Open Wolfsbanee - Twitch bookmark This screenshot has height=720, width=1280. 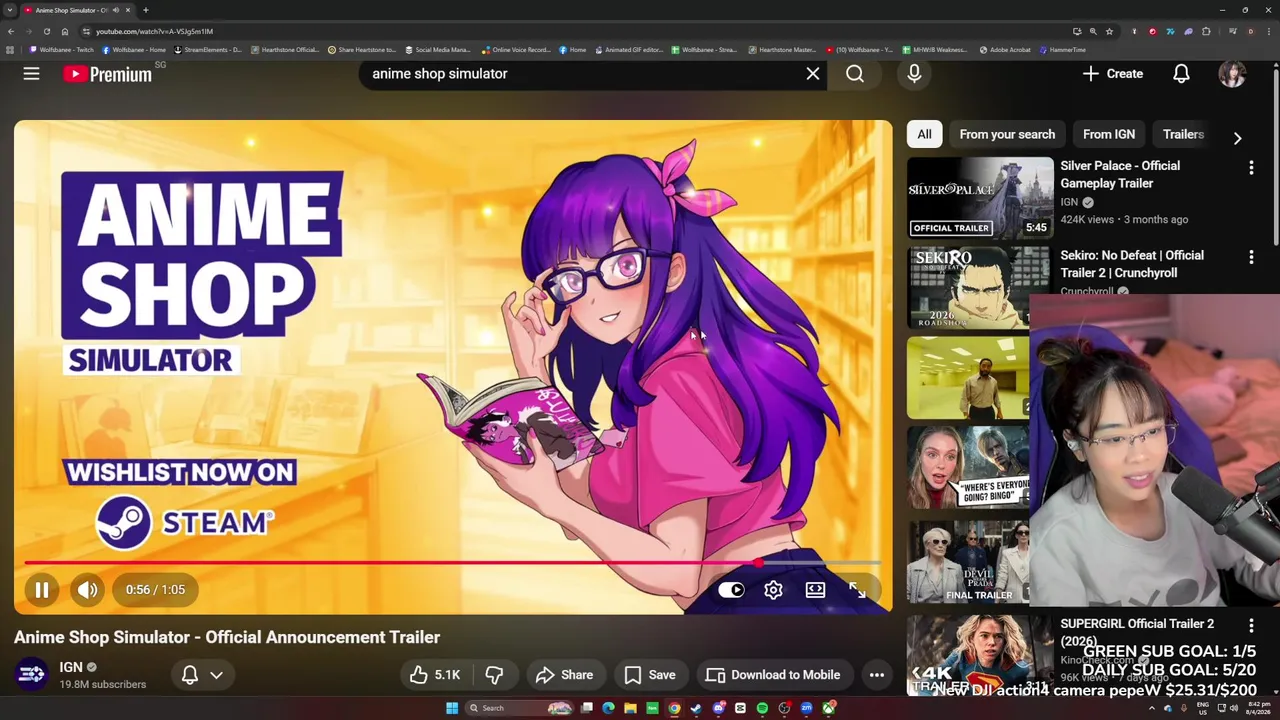tap(62, 50)
